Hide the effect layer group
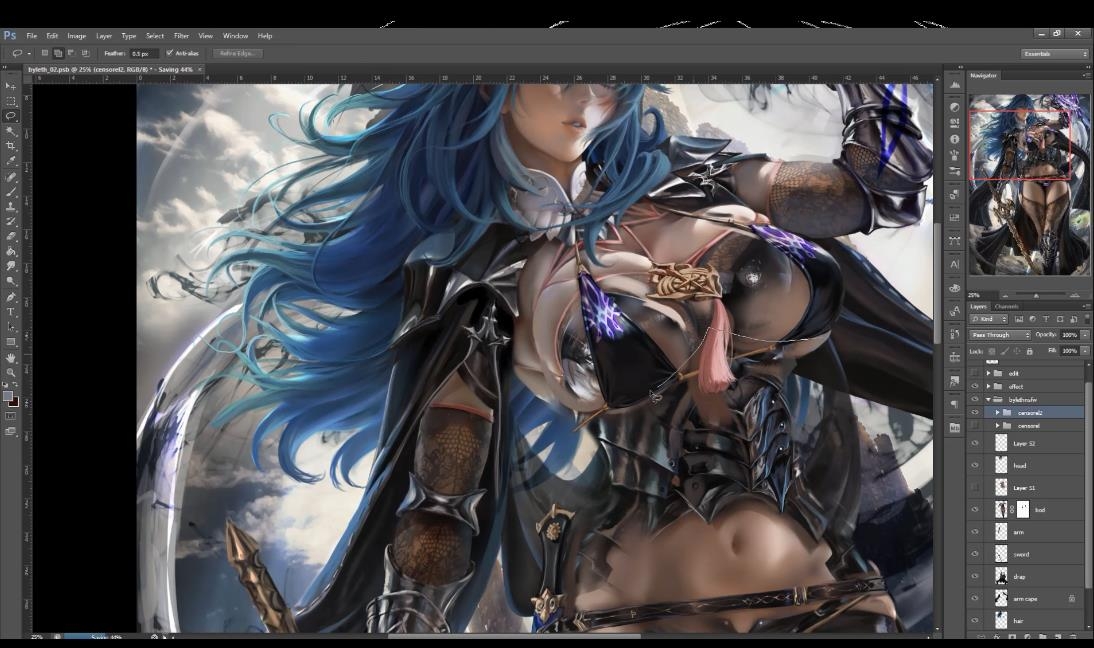 pyautogui.click(x=975, y=386)
